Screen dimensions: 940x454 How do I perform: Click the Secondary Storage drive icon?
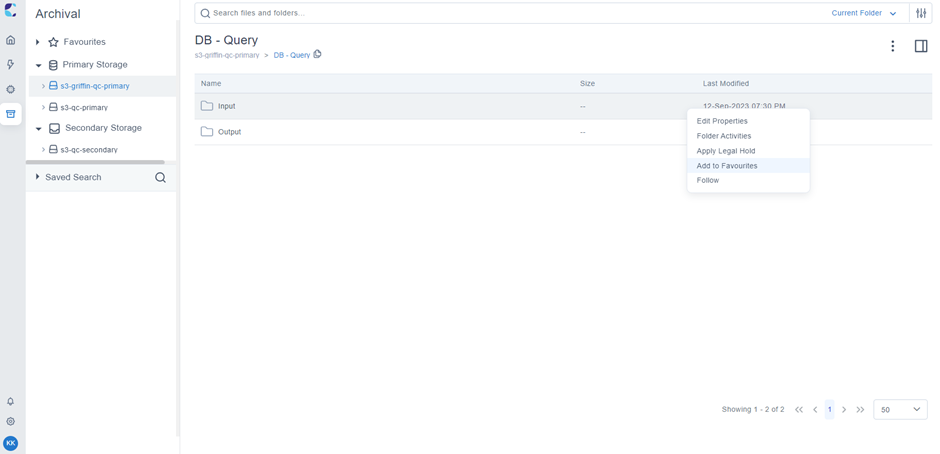(x=54, y=128)
